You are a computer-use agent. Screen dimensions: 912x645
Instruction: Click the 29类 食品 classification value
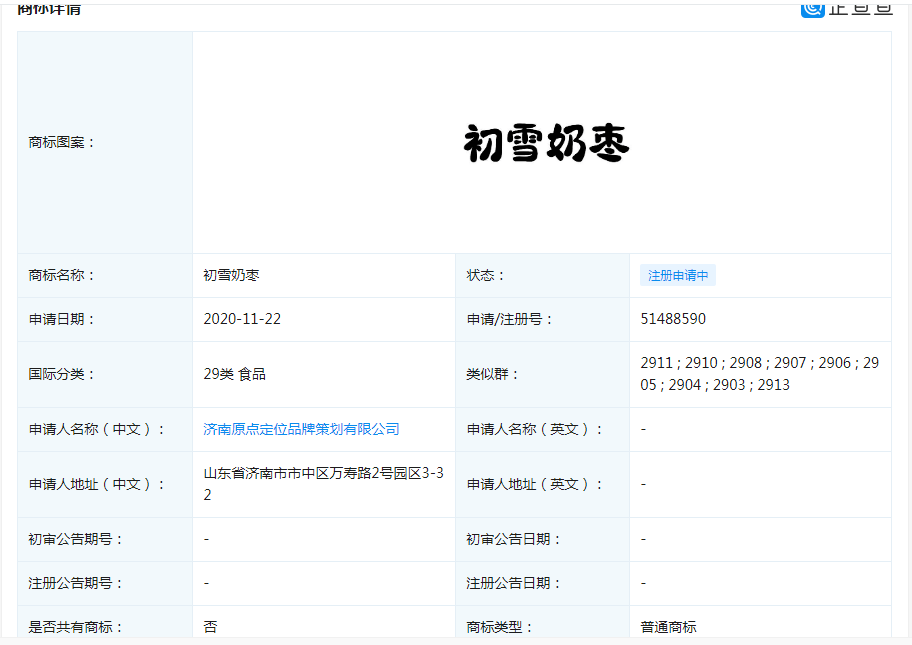point(234,374)
